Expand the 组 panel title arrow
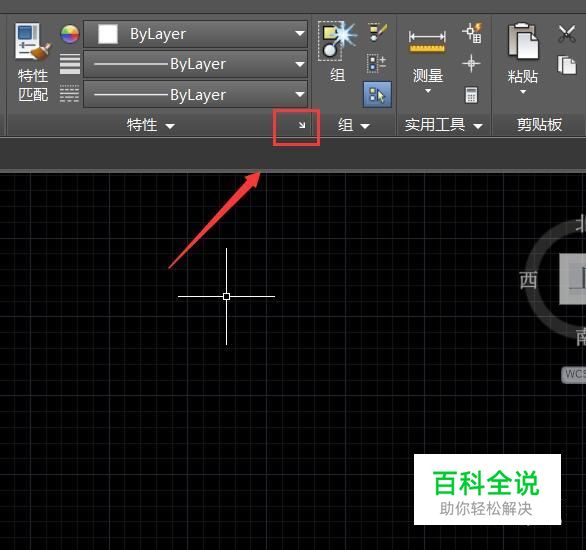This screenshot has width=586, height=550. (x=365, y=126)
